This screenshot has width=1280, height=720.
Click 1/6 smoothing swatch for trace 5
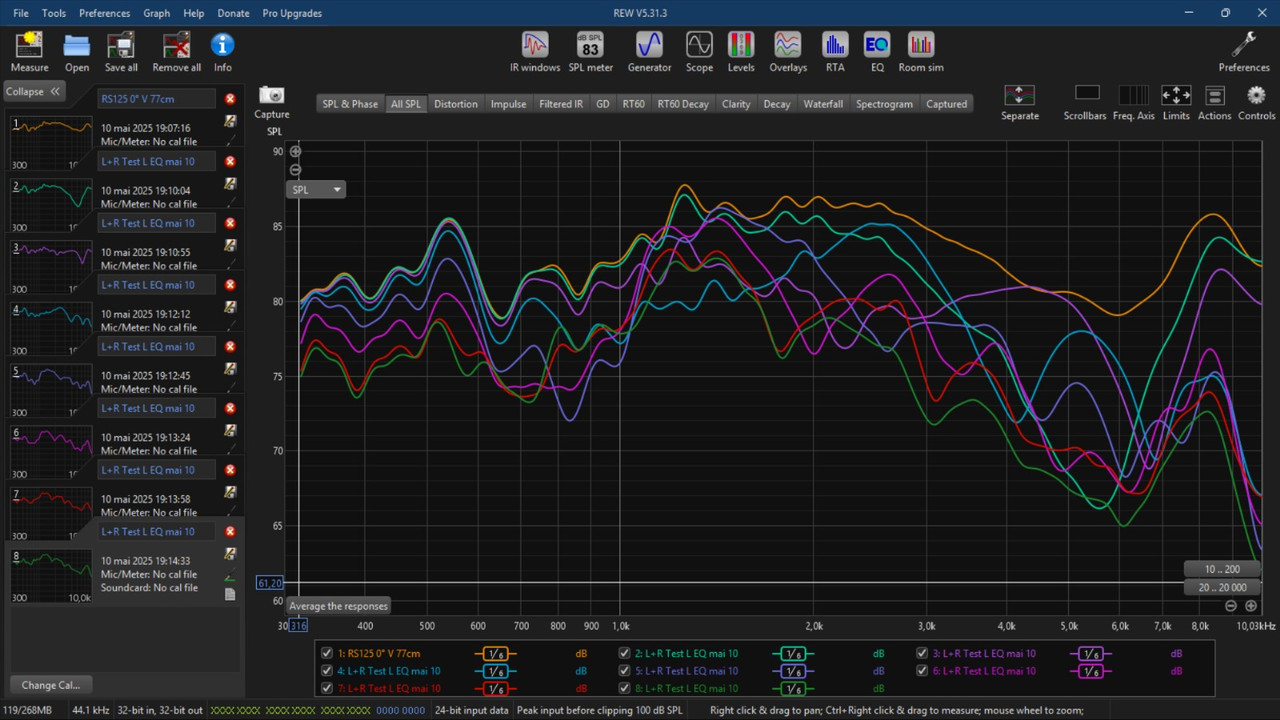pyautogui.click(x=793, y=671)
